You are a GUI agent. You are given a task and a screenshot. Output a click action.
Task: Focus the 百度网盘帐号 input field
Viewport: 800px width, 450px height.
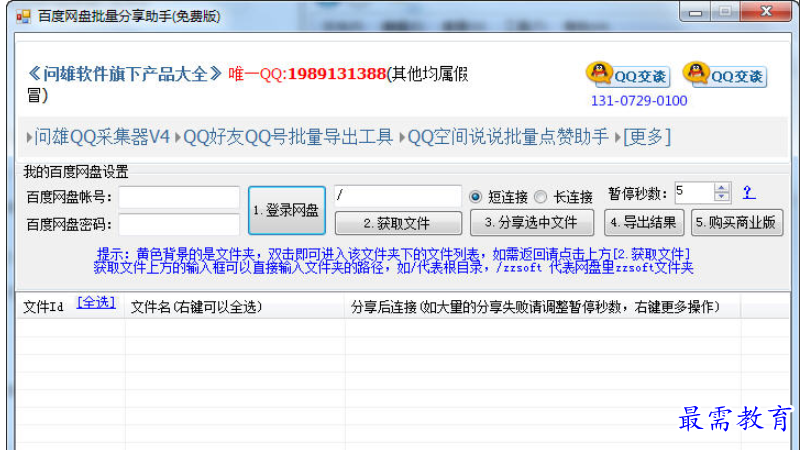click(x=179, y=197)
